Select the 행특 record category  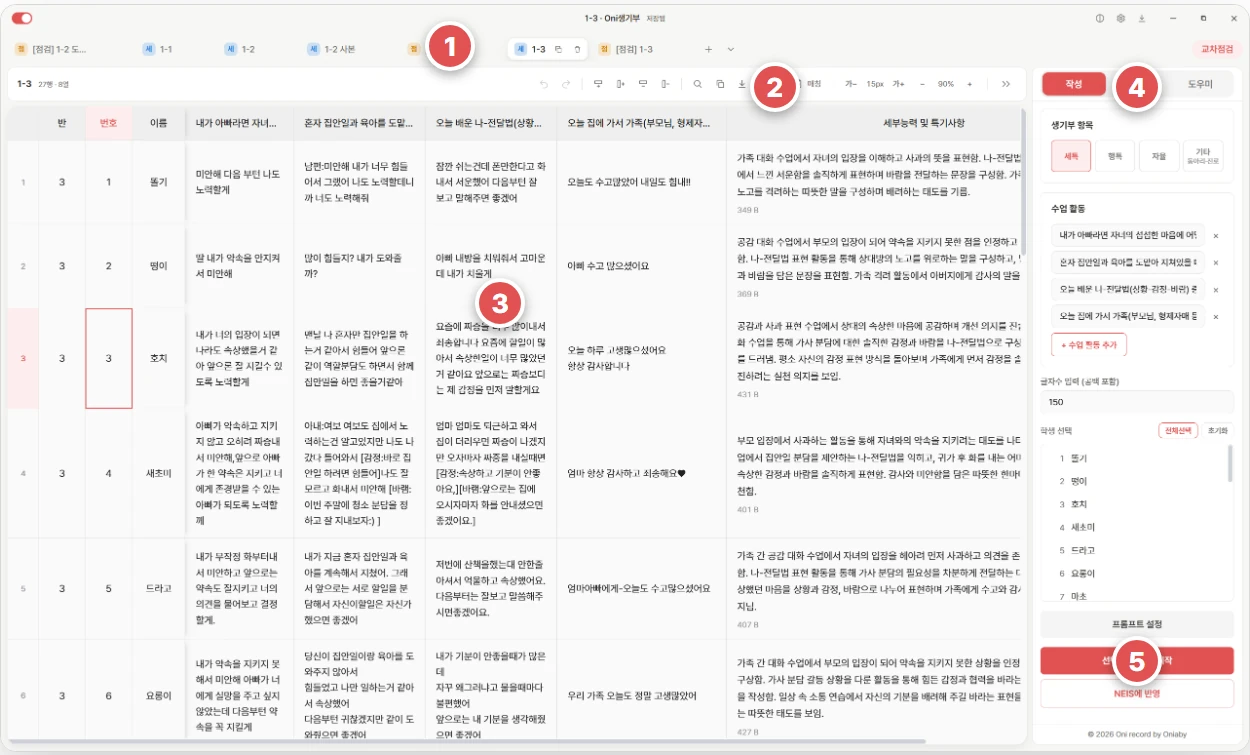(1115, 156)
